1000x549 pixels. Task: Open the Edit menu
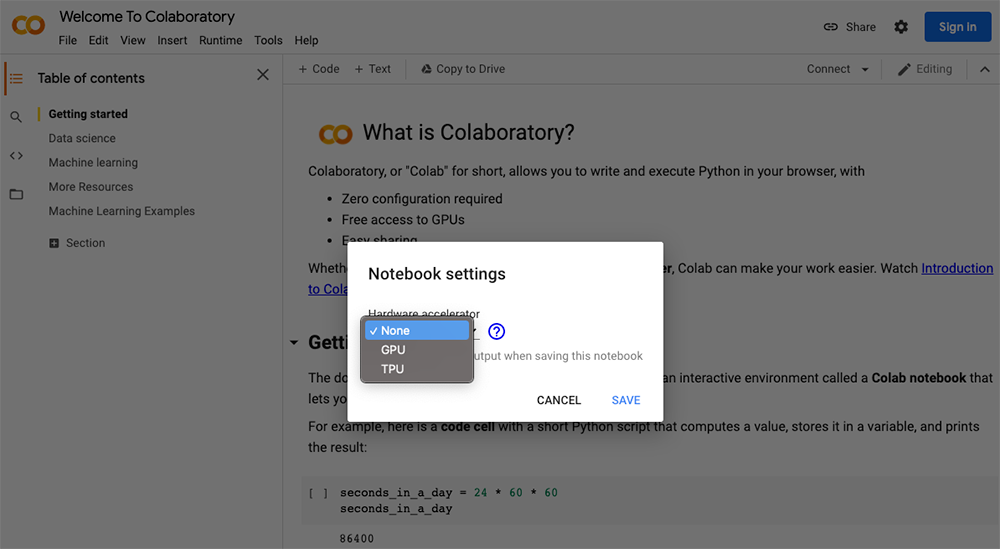98,40
